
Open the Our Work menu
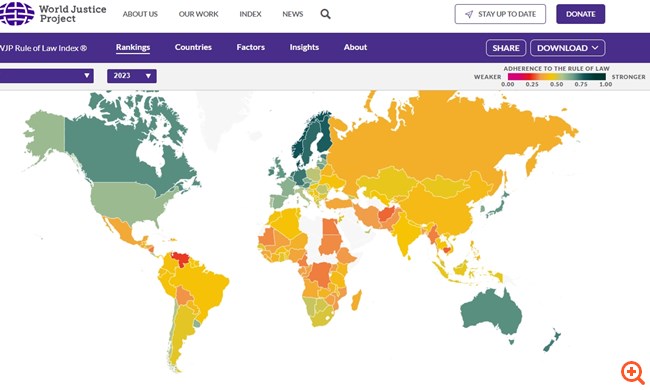[199, 14]
